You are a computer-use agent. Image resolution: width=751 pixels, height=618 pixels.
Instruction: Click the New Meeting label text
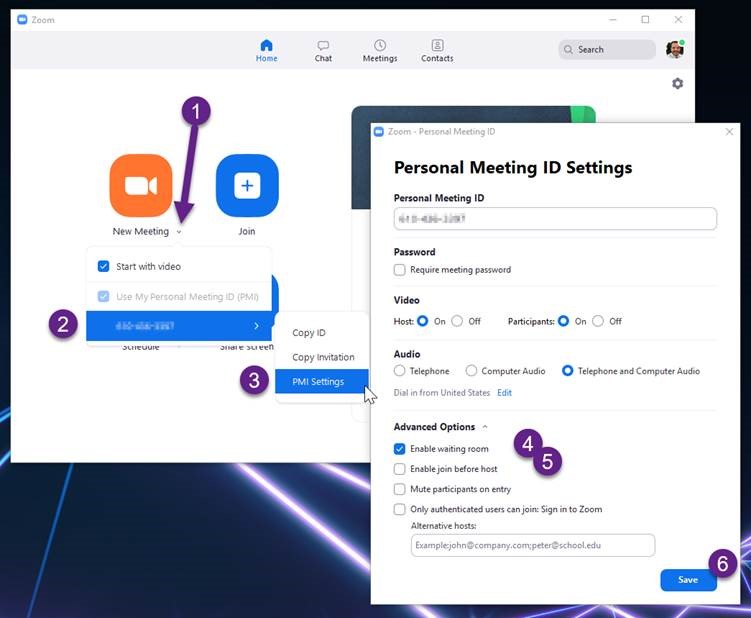pos(141,231)
